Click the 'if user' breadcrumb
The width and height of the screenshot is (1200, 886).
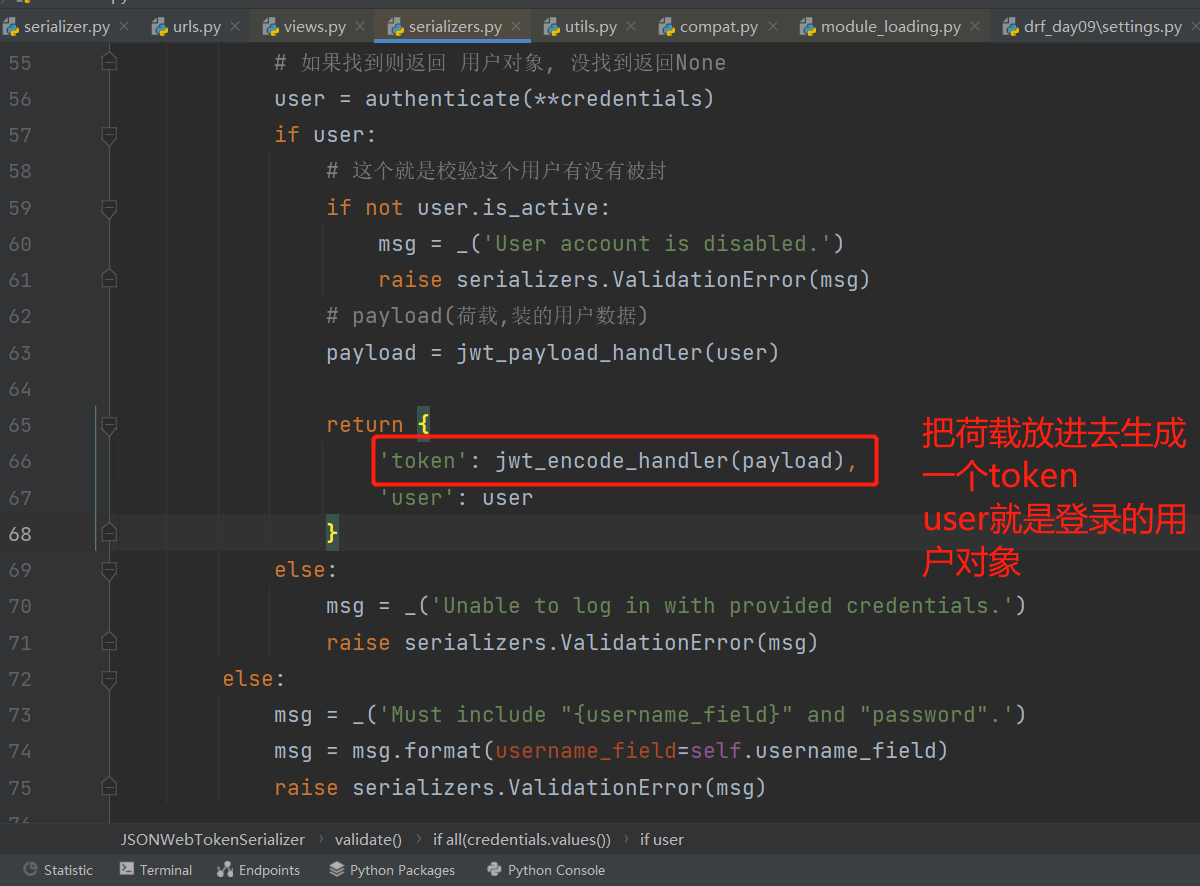[x=662, y=839]
